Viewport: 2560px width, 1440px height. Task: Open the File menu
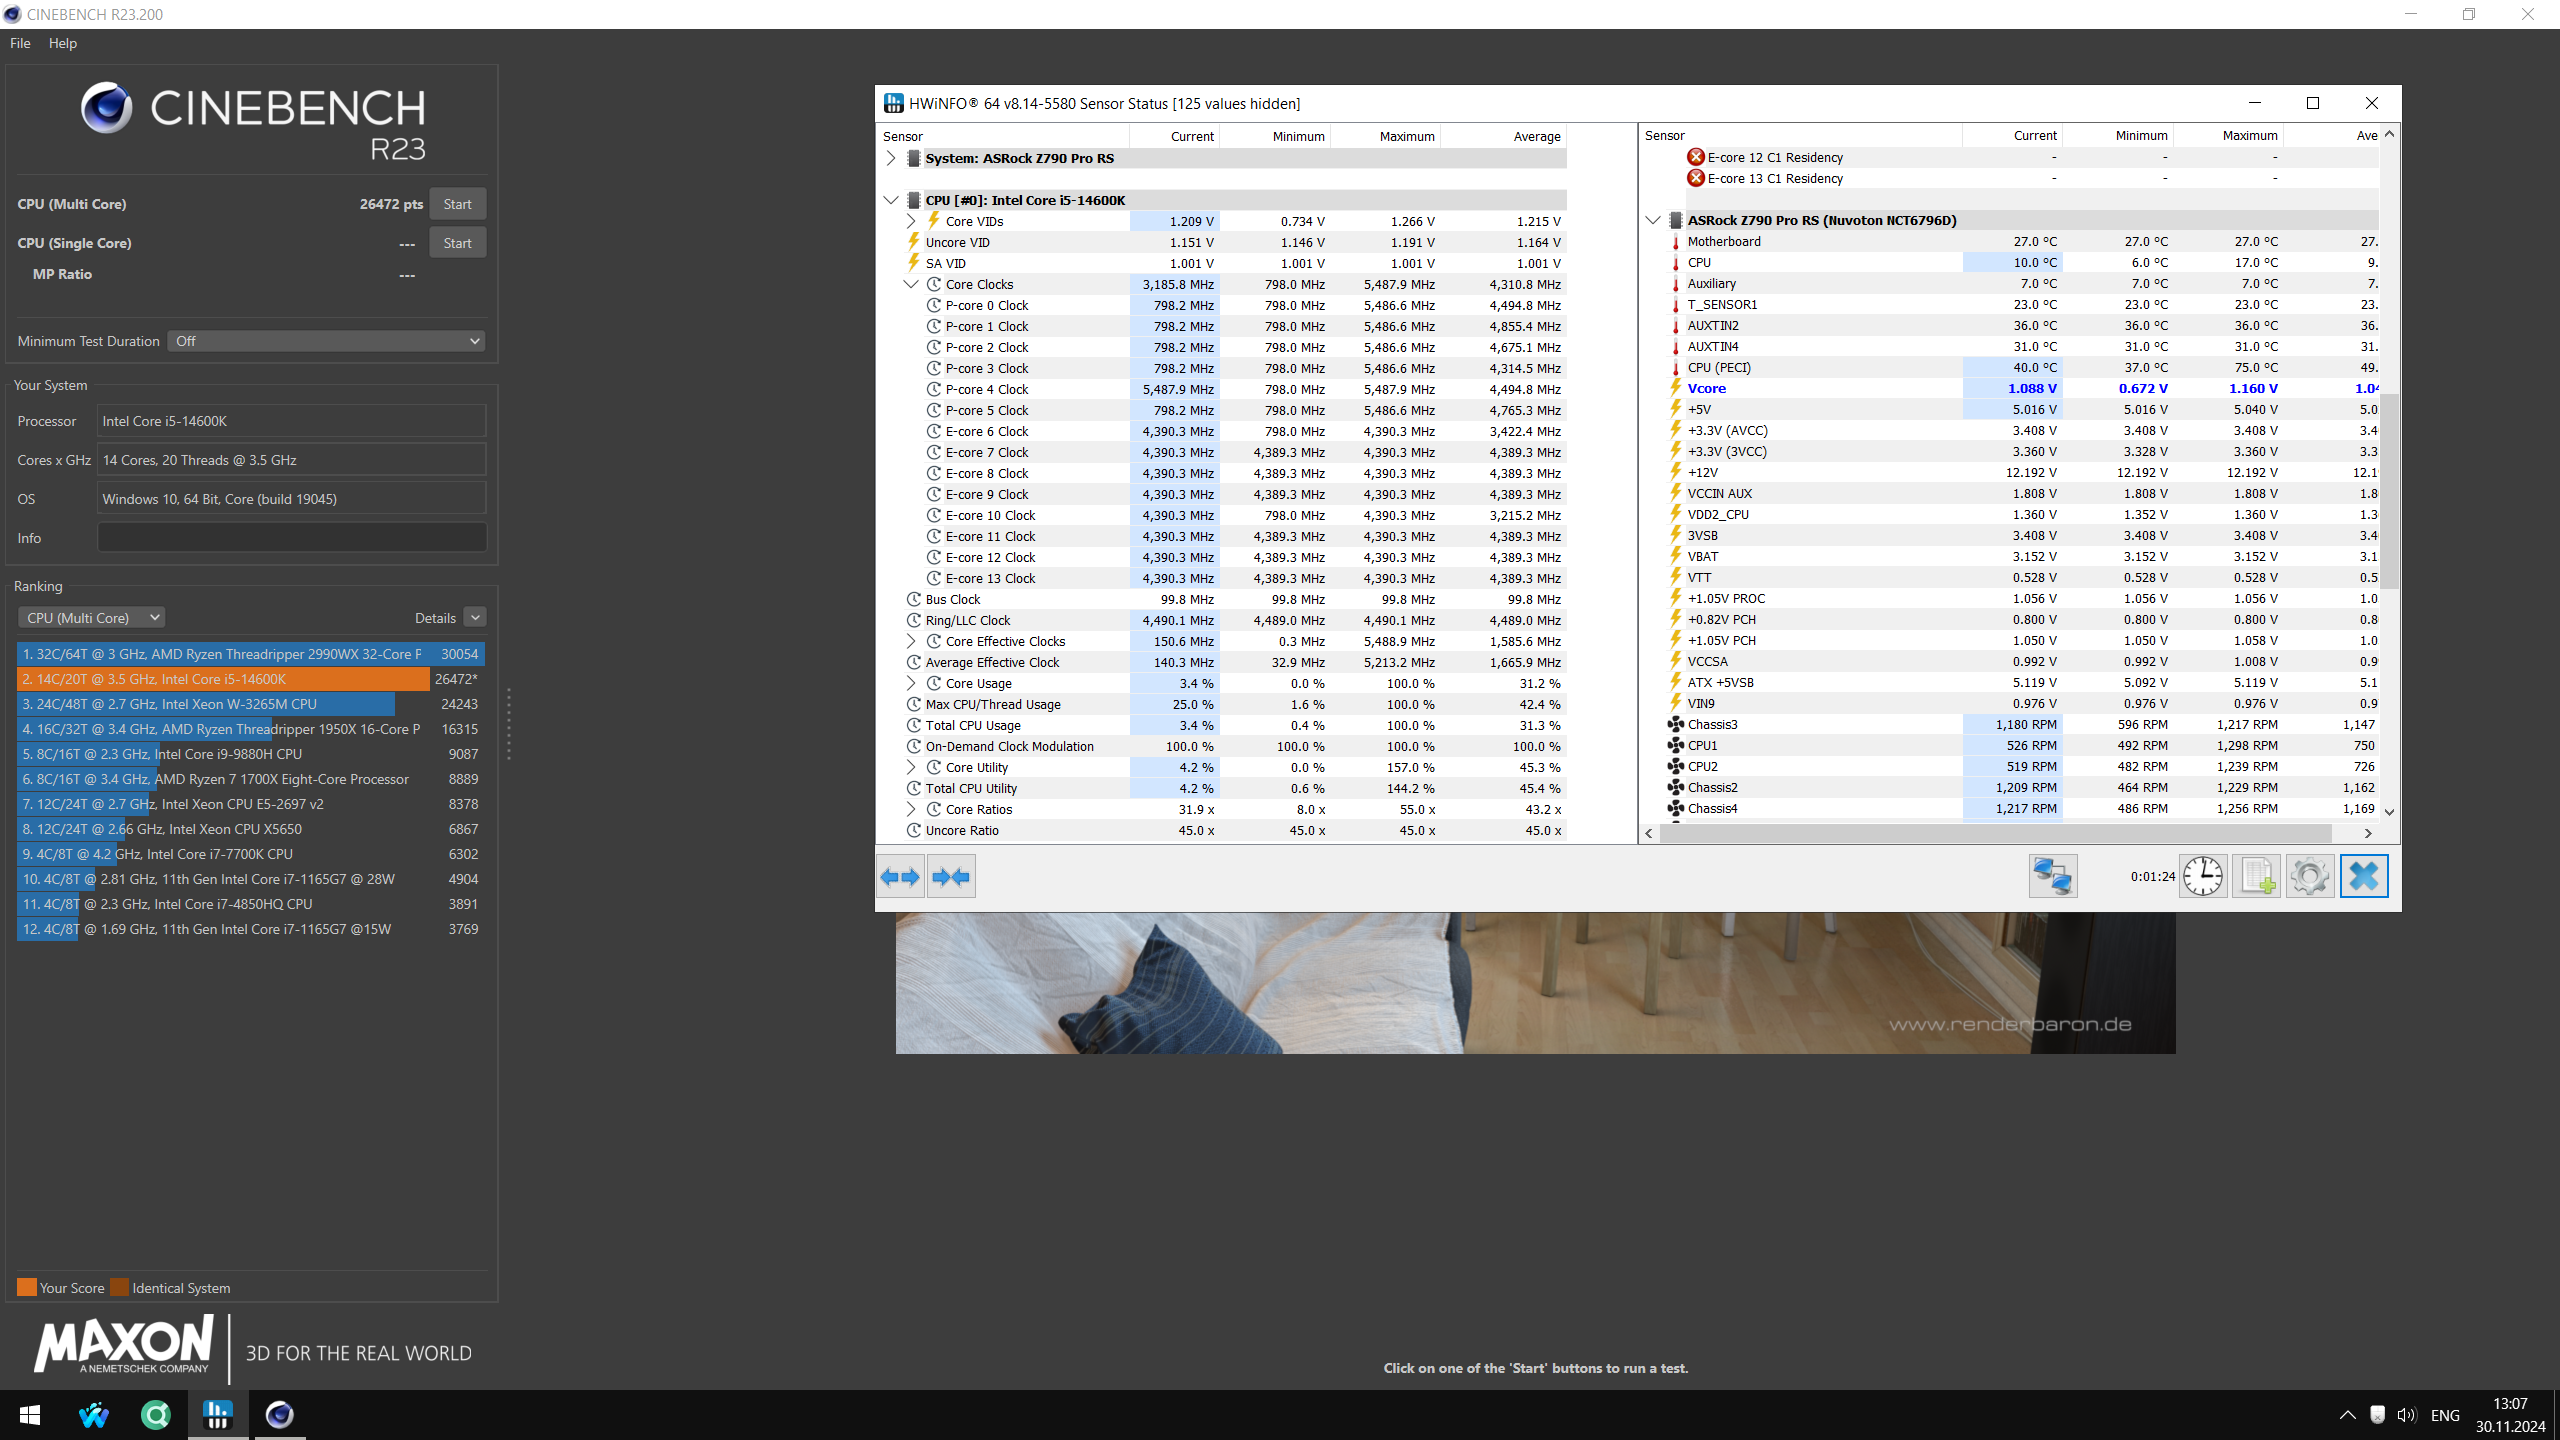coord(20,43)
